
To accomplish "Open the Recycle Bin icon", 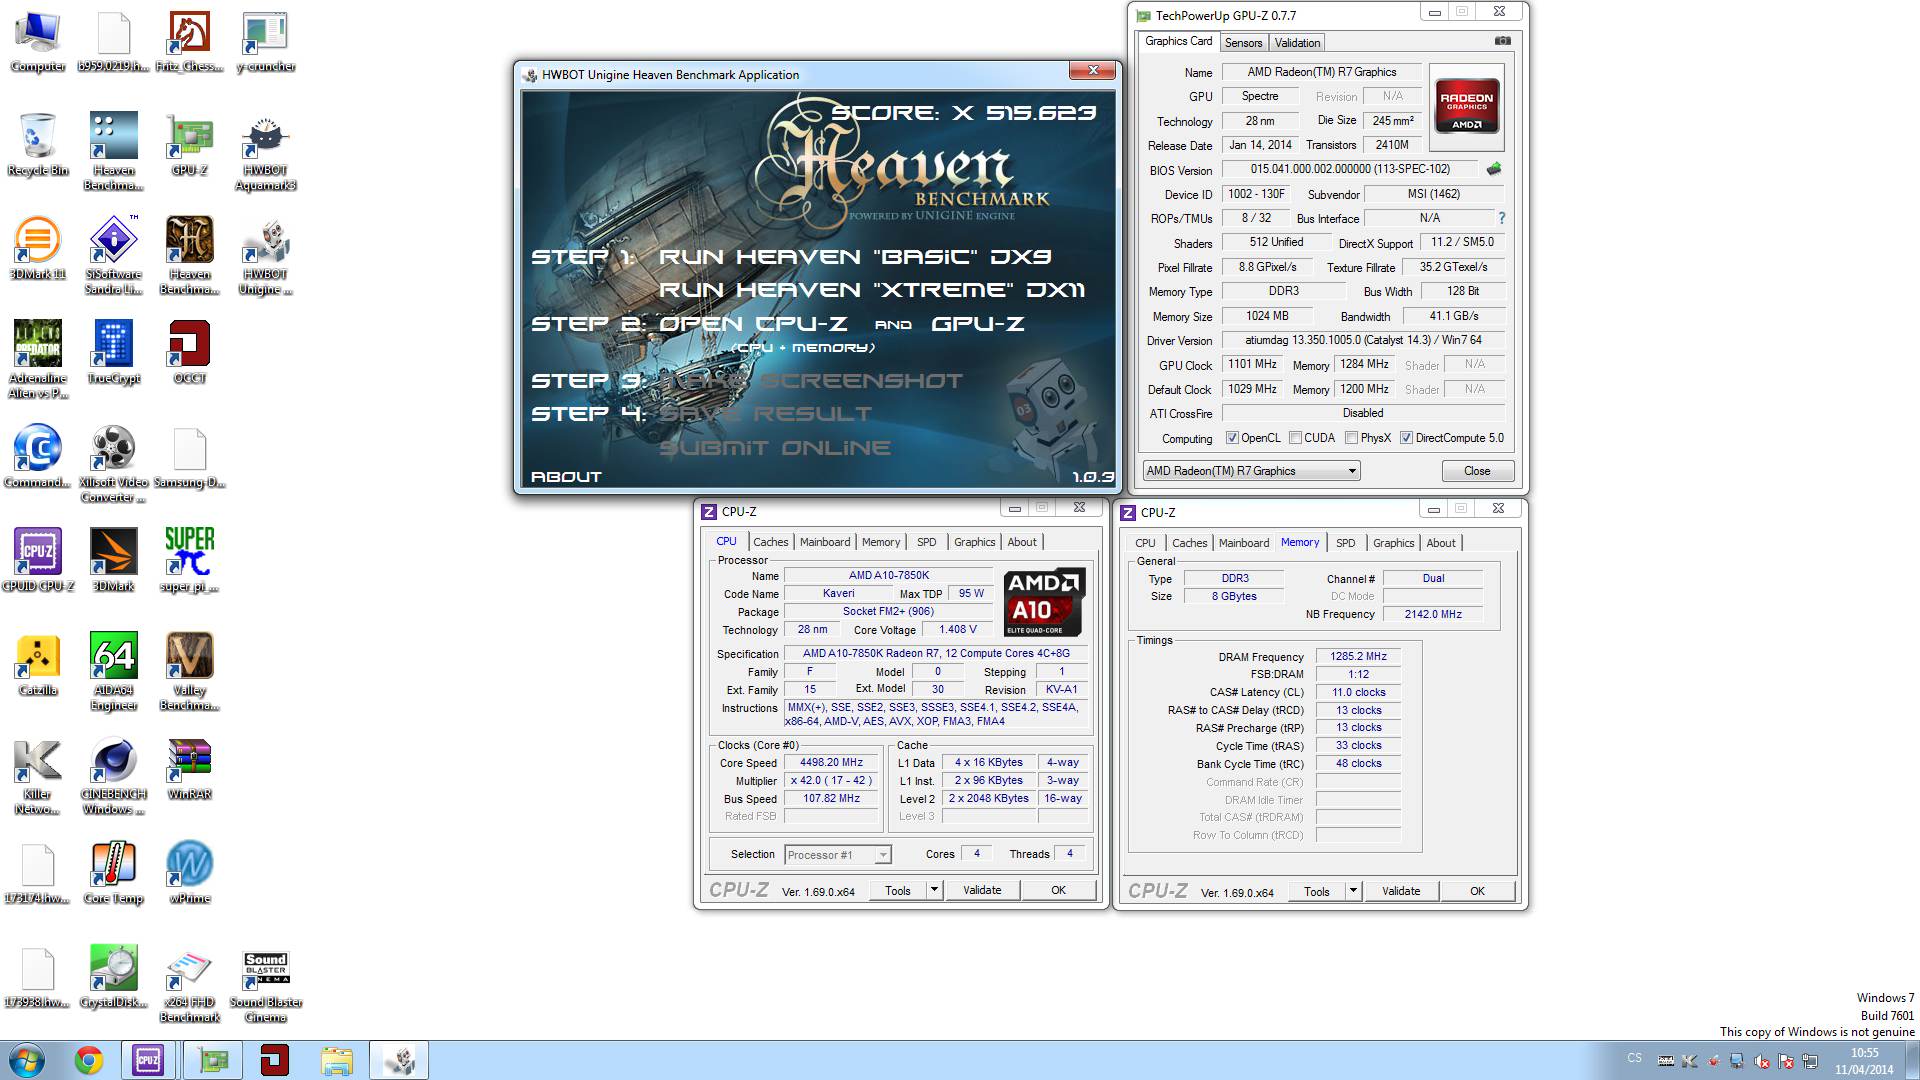I will pyautogui.click(x=38, y=145).
